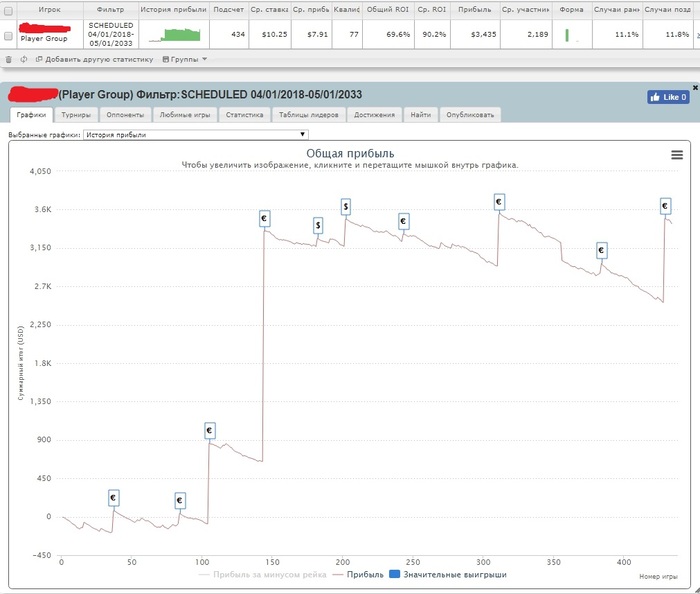700x594 pixels.
Task: Open the Выбранные графики dropdown
Action: [x=196, y=134]
